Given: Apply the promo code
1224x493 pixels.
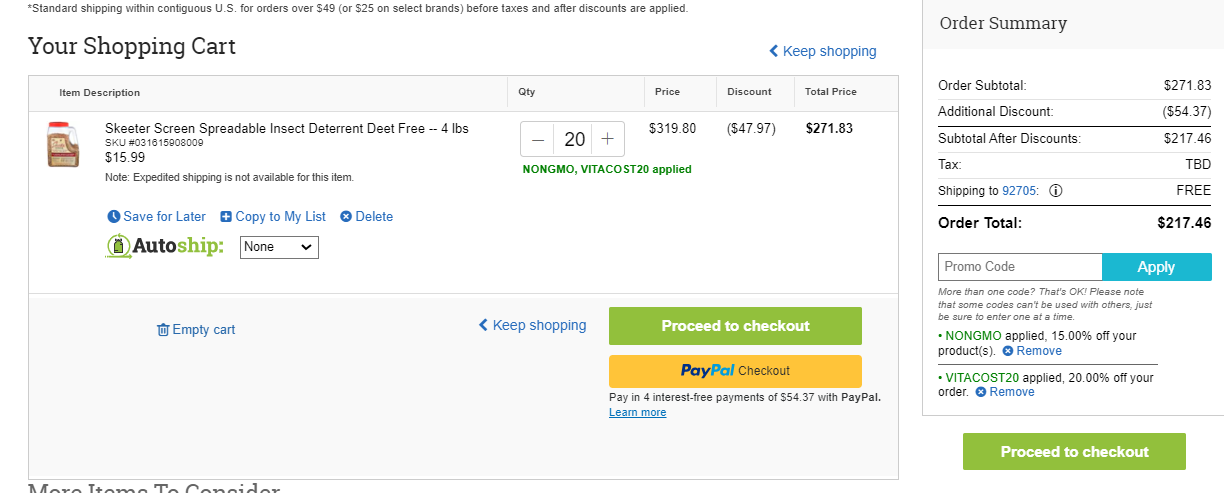Looking at the screenshot, I should (x=1156, y=267).
